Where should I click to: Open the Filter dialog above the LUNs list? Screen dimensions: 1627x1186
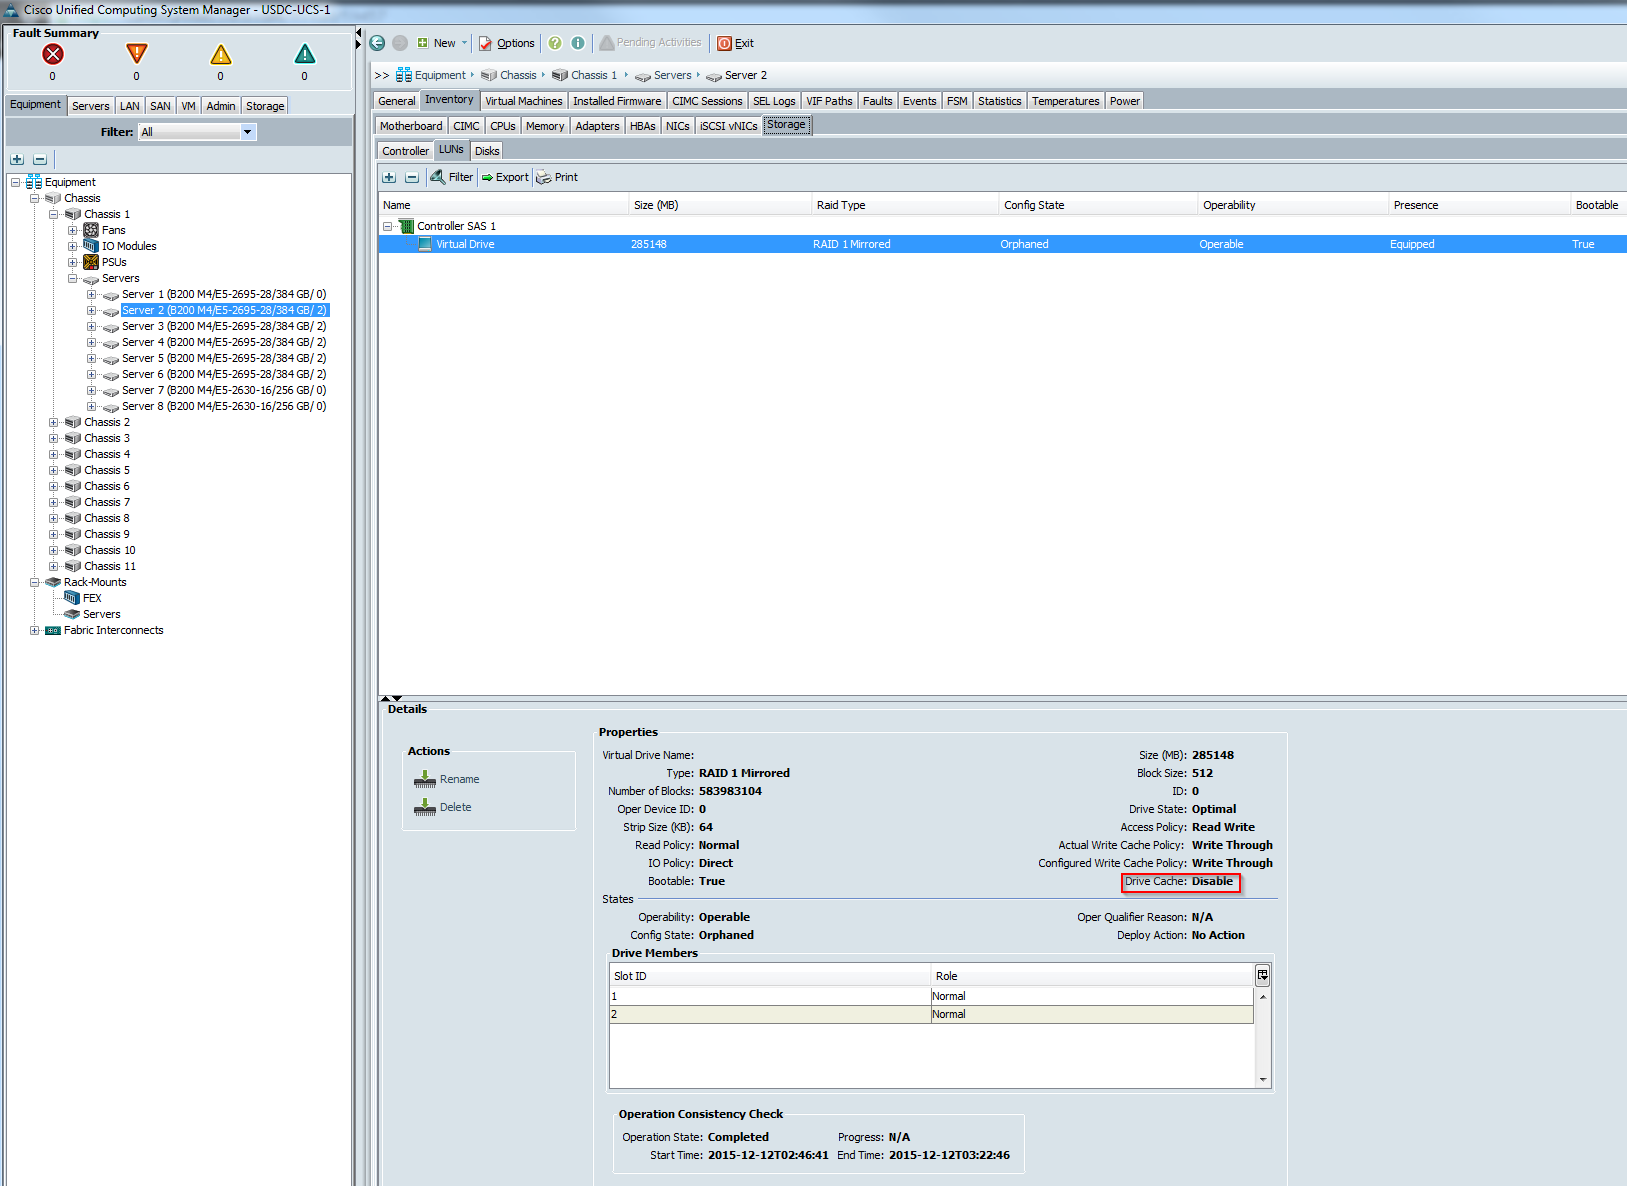[451, 177]
